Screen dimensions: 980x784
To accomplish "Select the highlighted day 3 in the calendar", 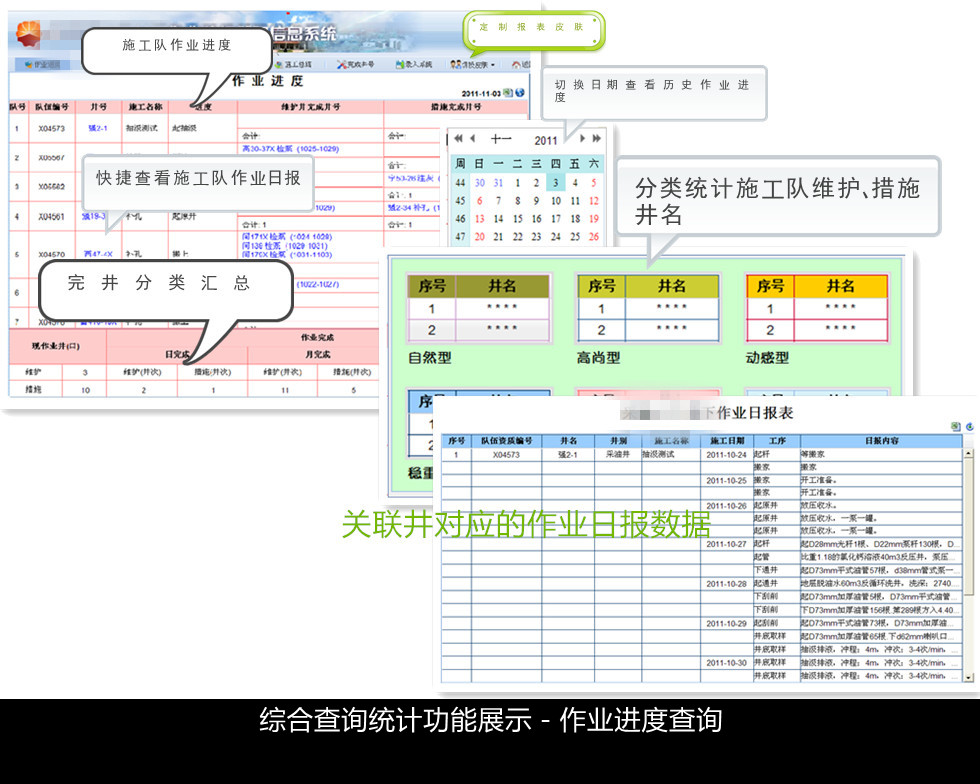I will tap(555, 183).
